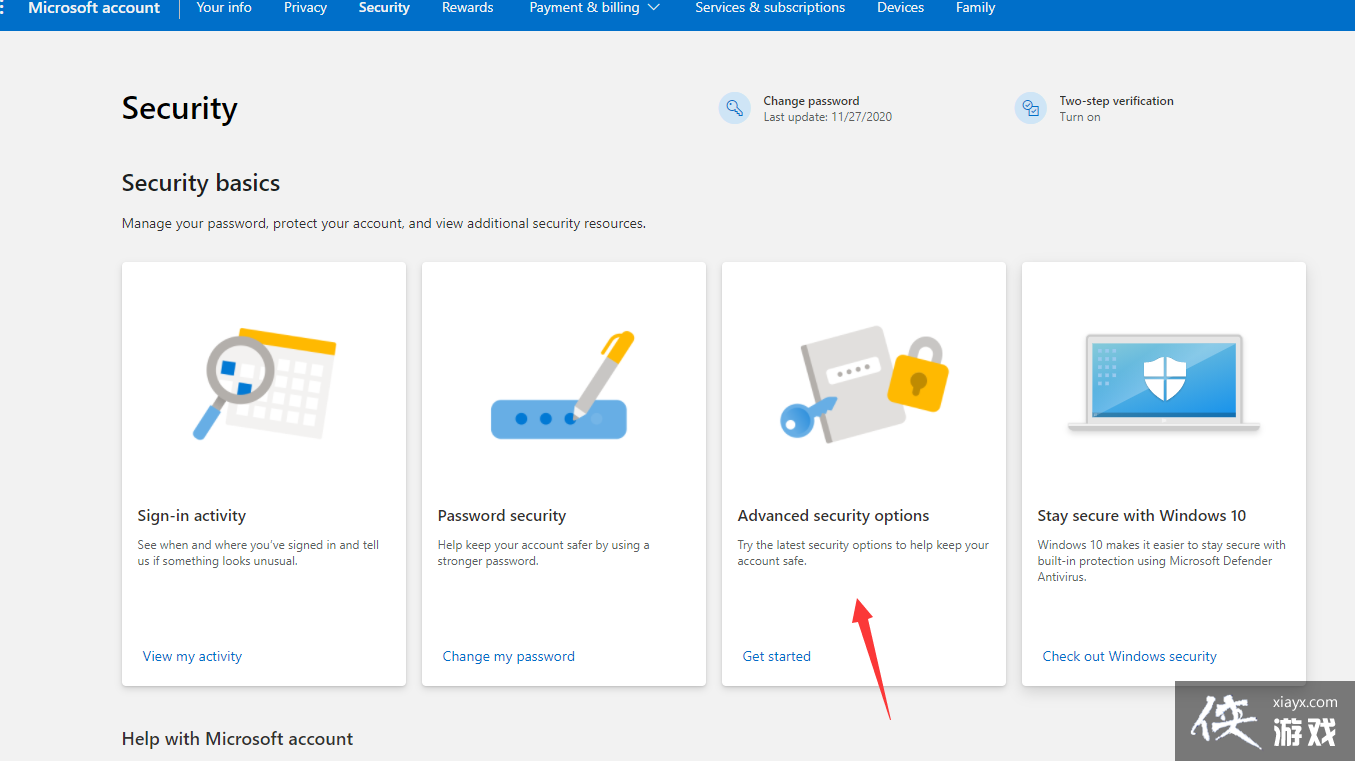Image resolution: width=1355 pixels, height=761 pixels.
Task: Click the Windows 10 laptop shield illustration
Action: click(1164, 383)
